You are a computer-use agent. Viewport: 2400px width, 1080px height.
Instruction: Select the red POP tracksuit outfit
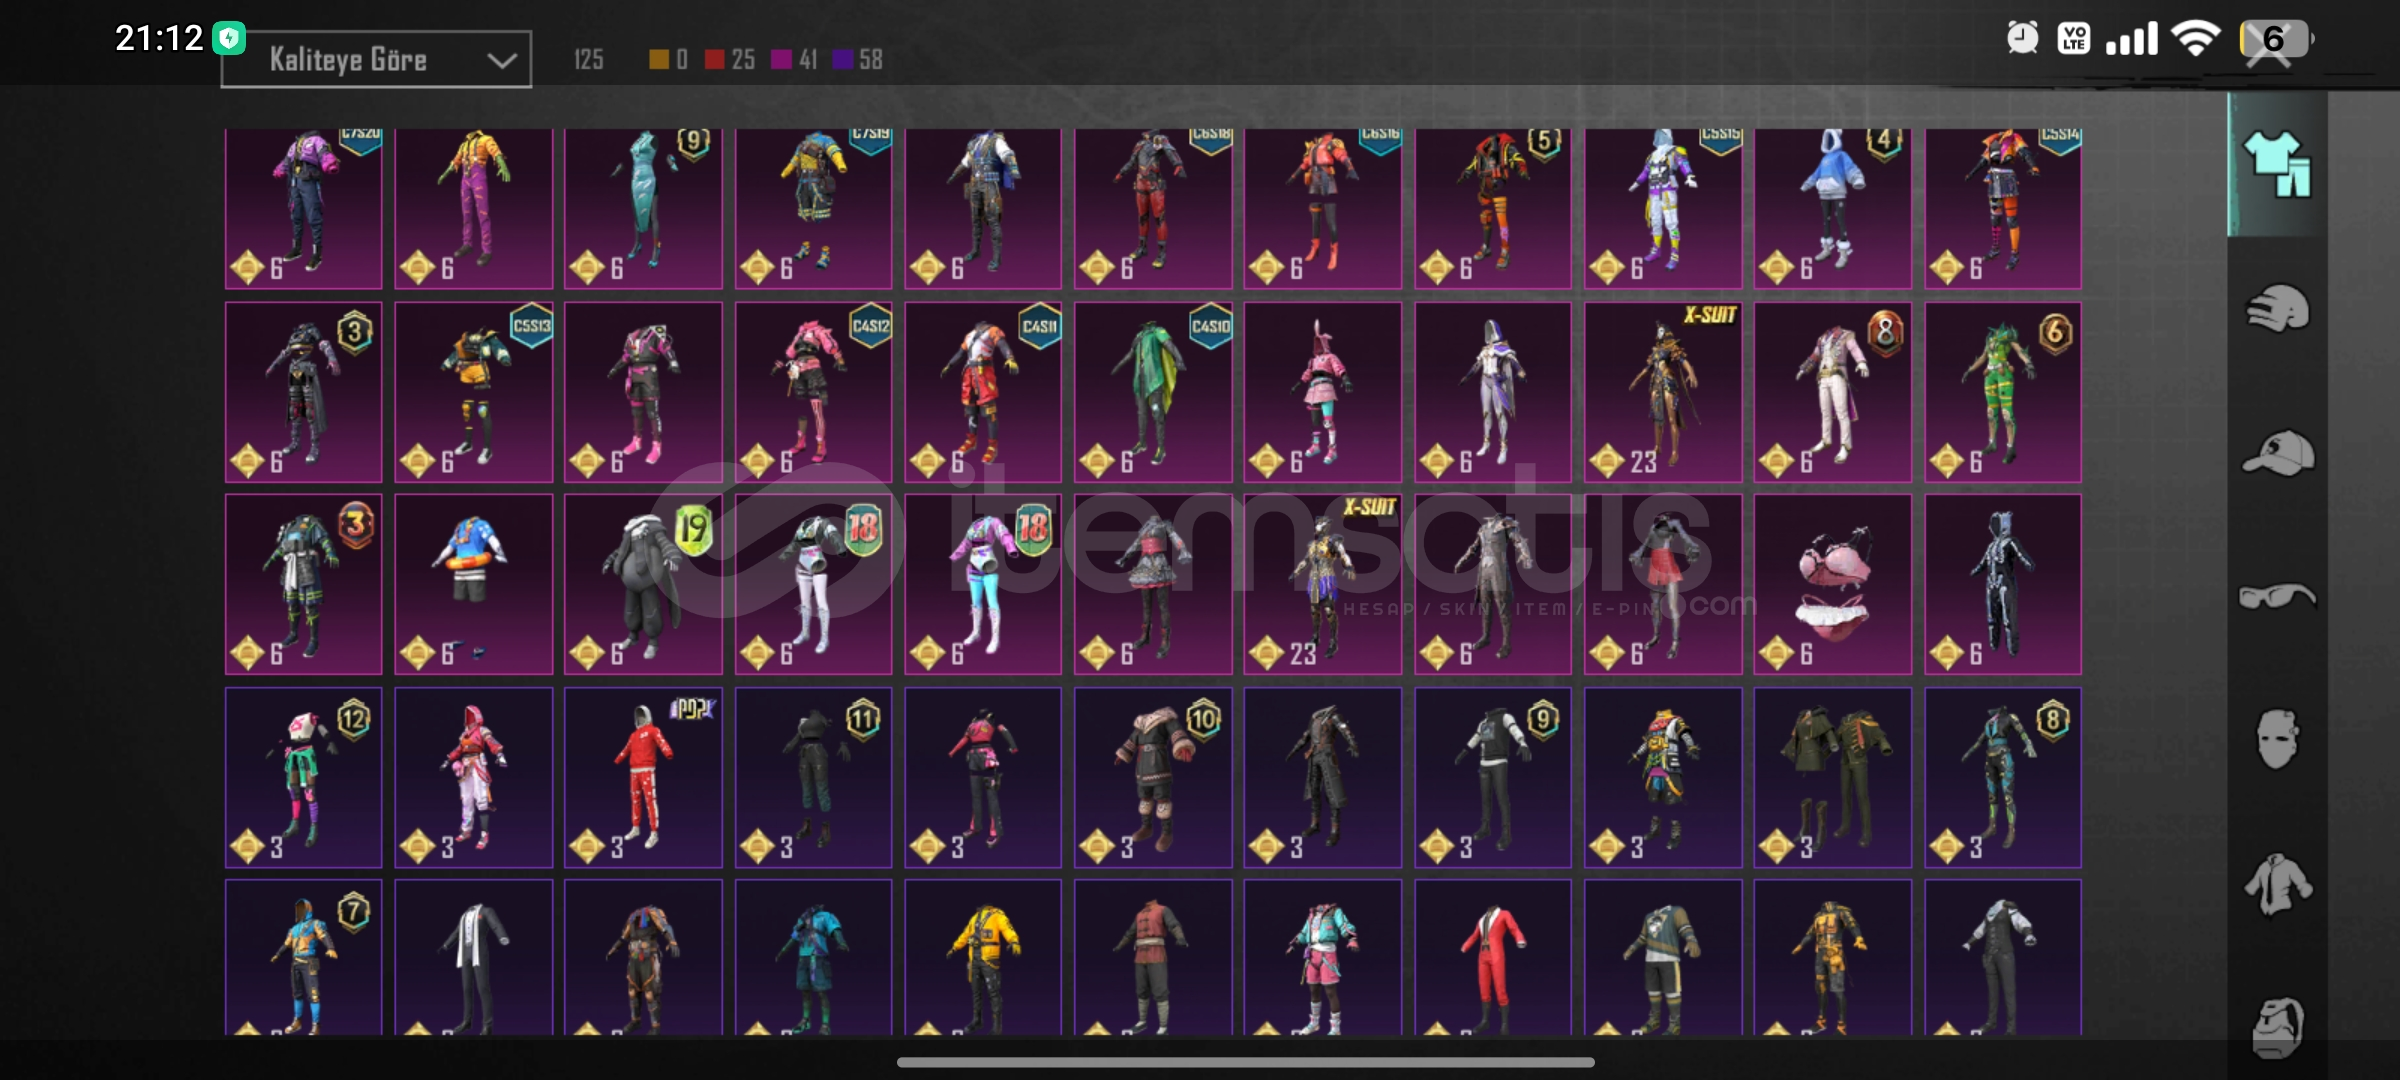pyautogui.click(x=643, y=777)
